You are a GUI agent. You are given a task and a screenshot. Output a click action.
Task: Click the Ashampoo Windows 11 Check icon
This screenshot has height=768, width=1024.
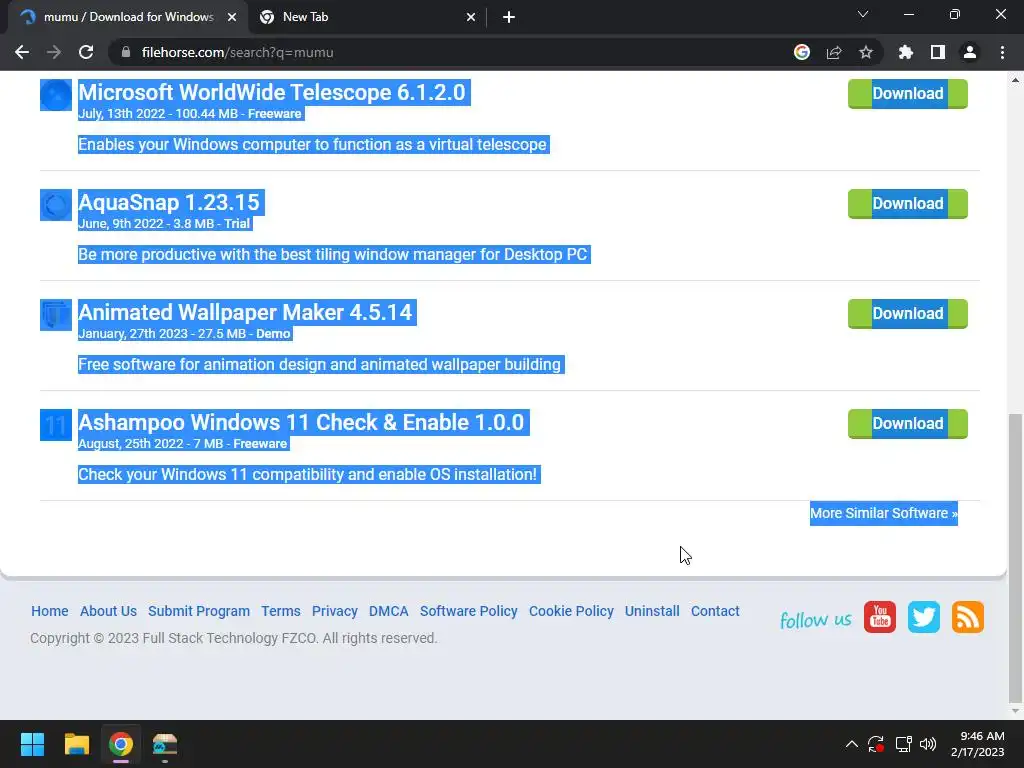(56, 425)
